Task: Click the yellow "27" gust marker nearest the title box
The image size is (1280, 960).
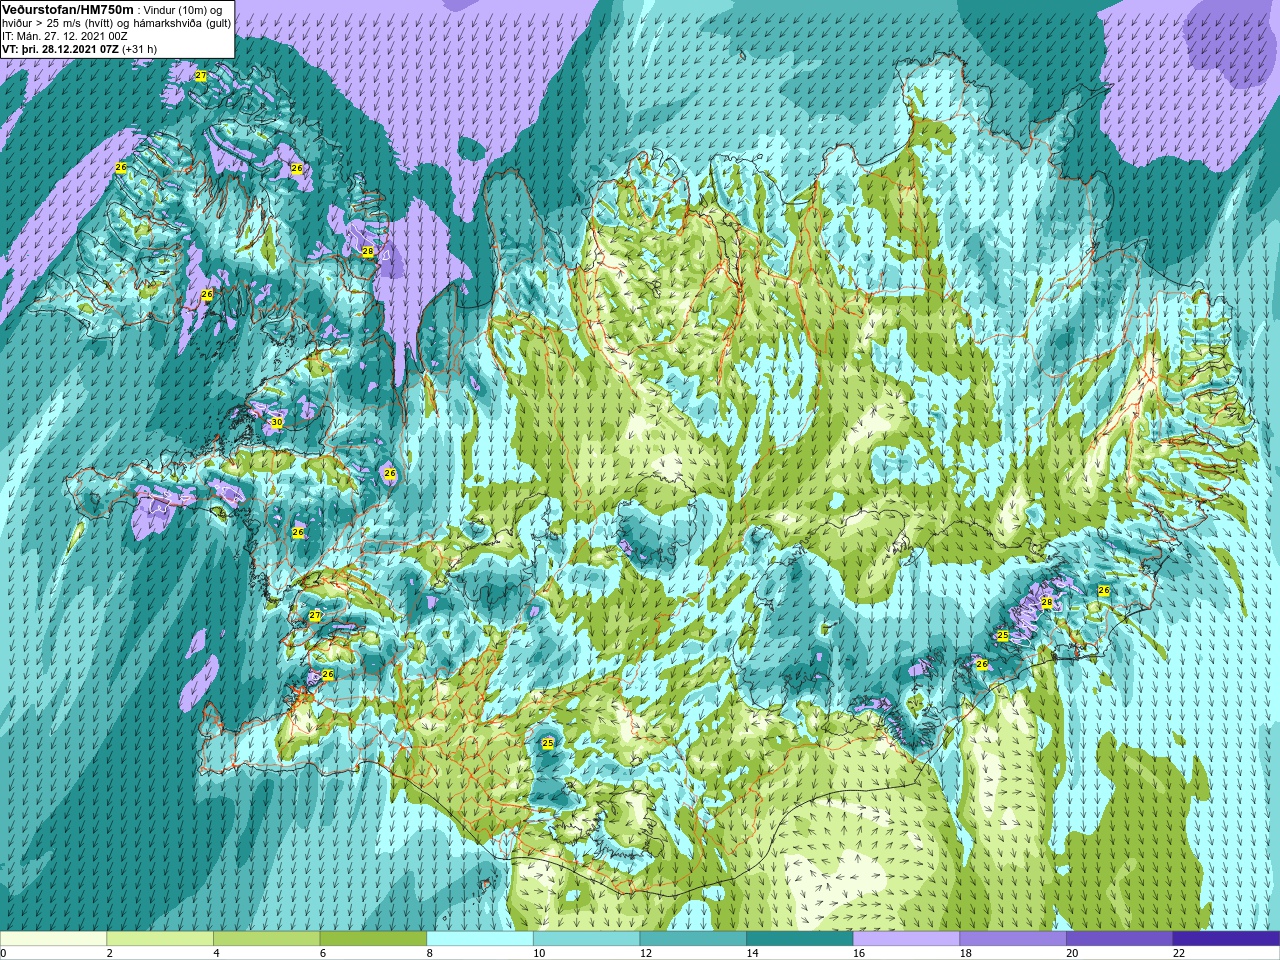Action: coord(201,76)
